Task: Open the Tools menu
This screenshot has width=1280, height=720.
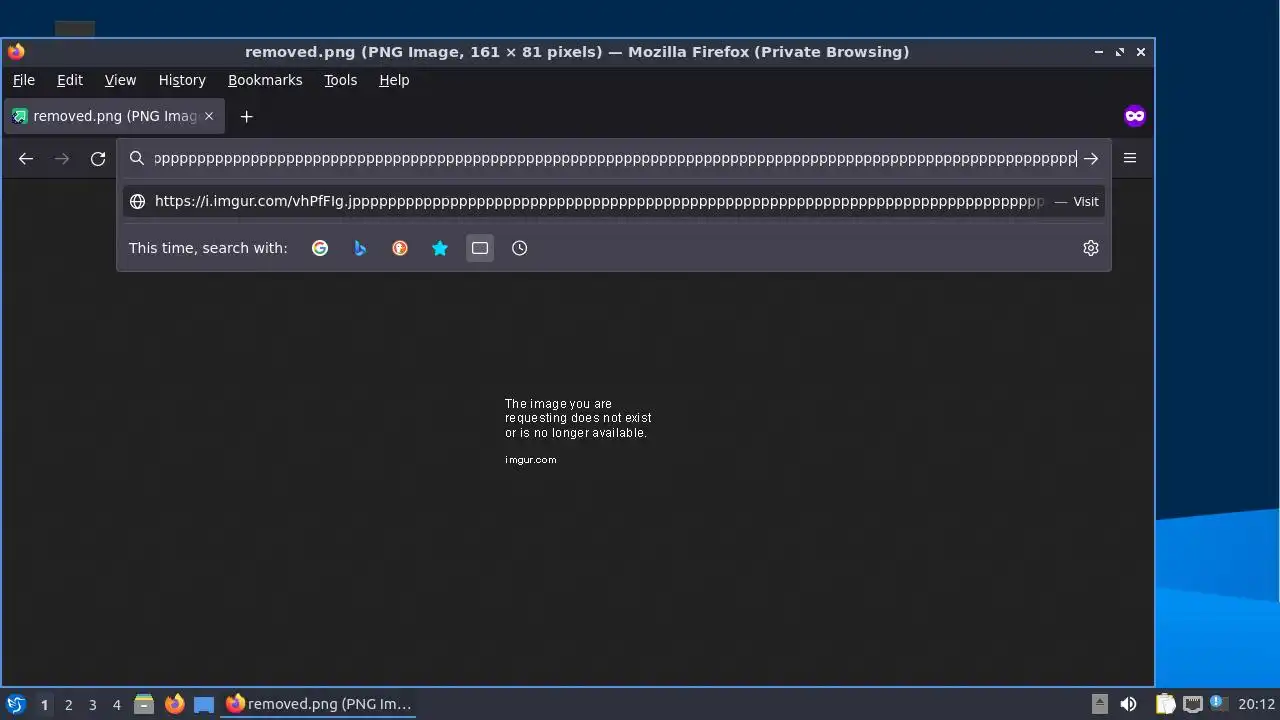Action: coord(340,80)
